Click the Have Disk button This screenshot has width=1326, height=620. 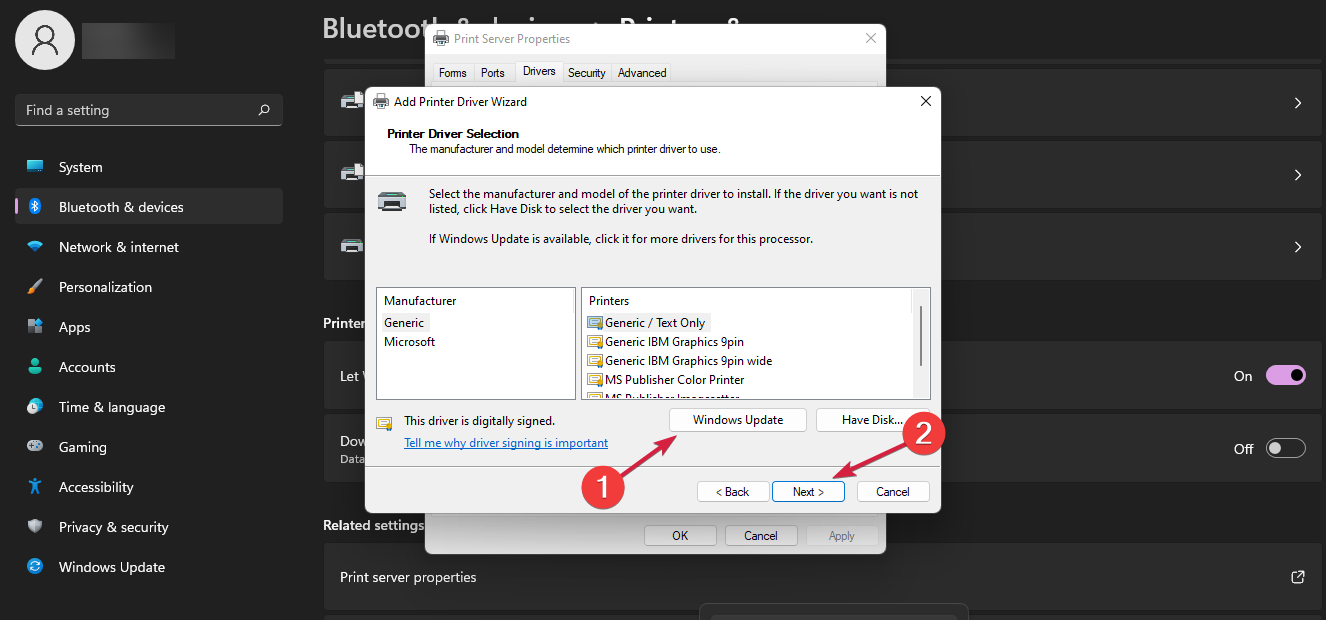coord(872,420)
